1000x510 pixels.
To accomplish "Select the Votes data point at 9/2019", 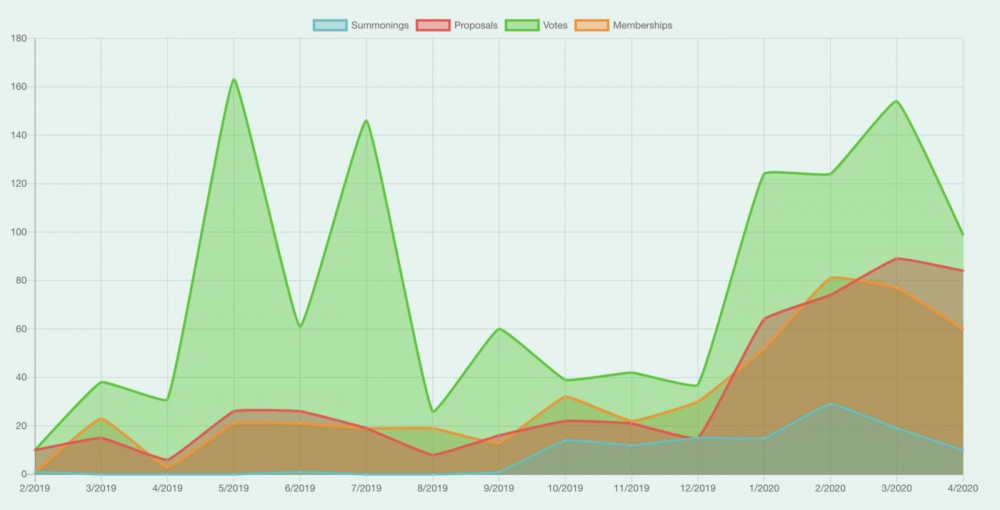I will point(499,329).
